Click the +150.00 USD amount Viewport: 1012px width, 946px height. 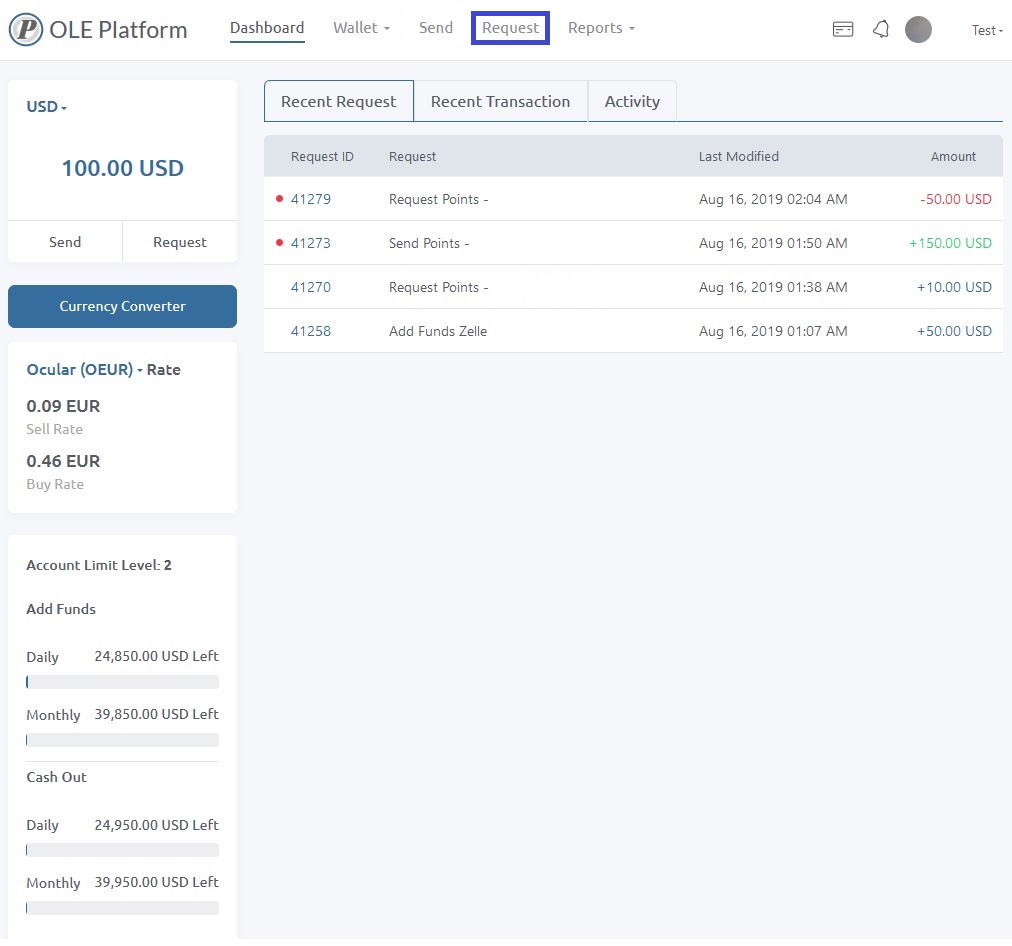pyautogui.click(x=950, y=243)
